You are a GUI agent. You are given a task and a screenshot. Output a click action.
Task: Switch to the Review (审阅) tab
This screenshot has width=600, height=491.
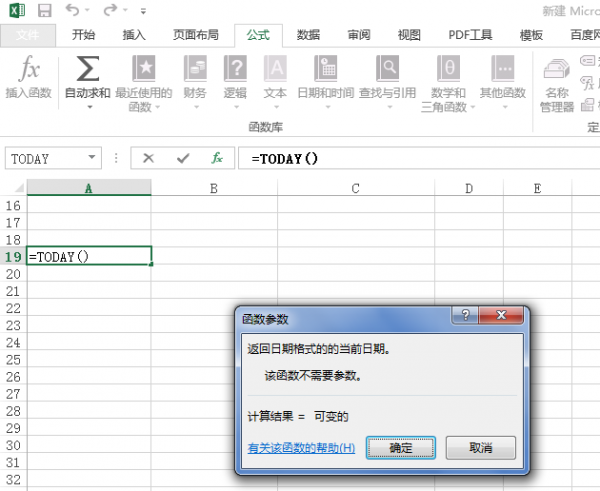[359, 35]
